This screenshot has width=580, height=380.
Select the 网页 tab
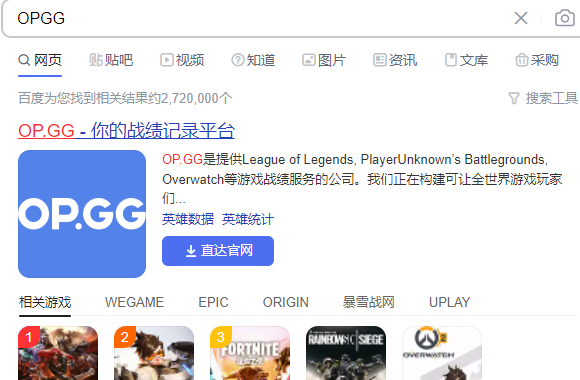(x=40, y=60)
